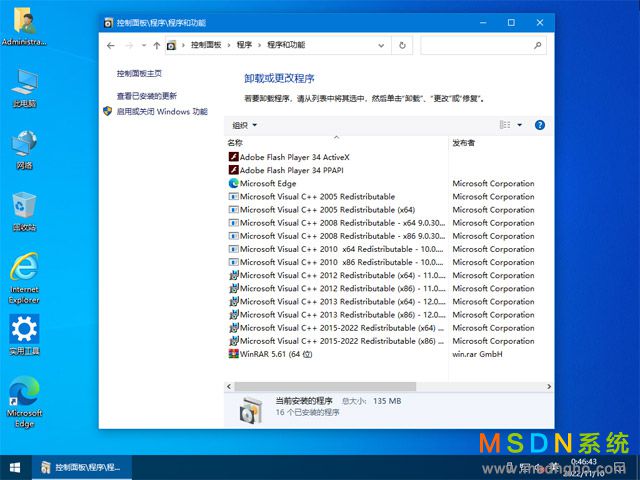Open the Recycle Bin desktop icon
640x480 pixels.
24,212
